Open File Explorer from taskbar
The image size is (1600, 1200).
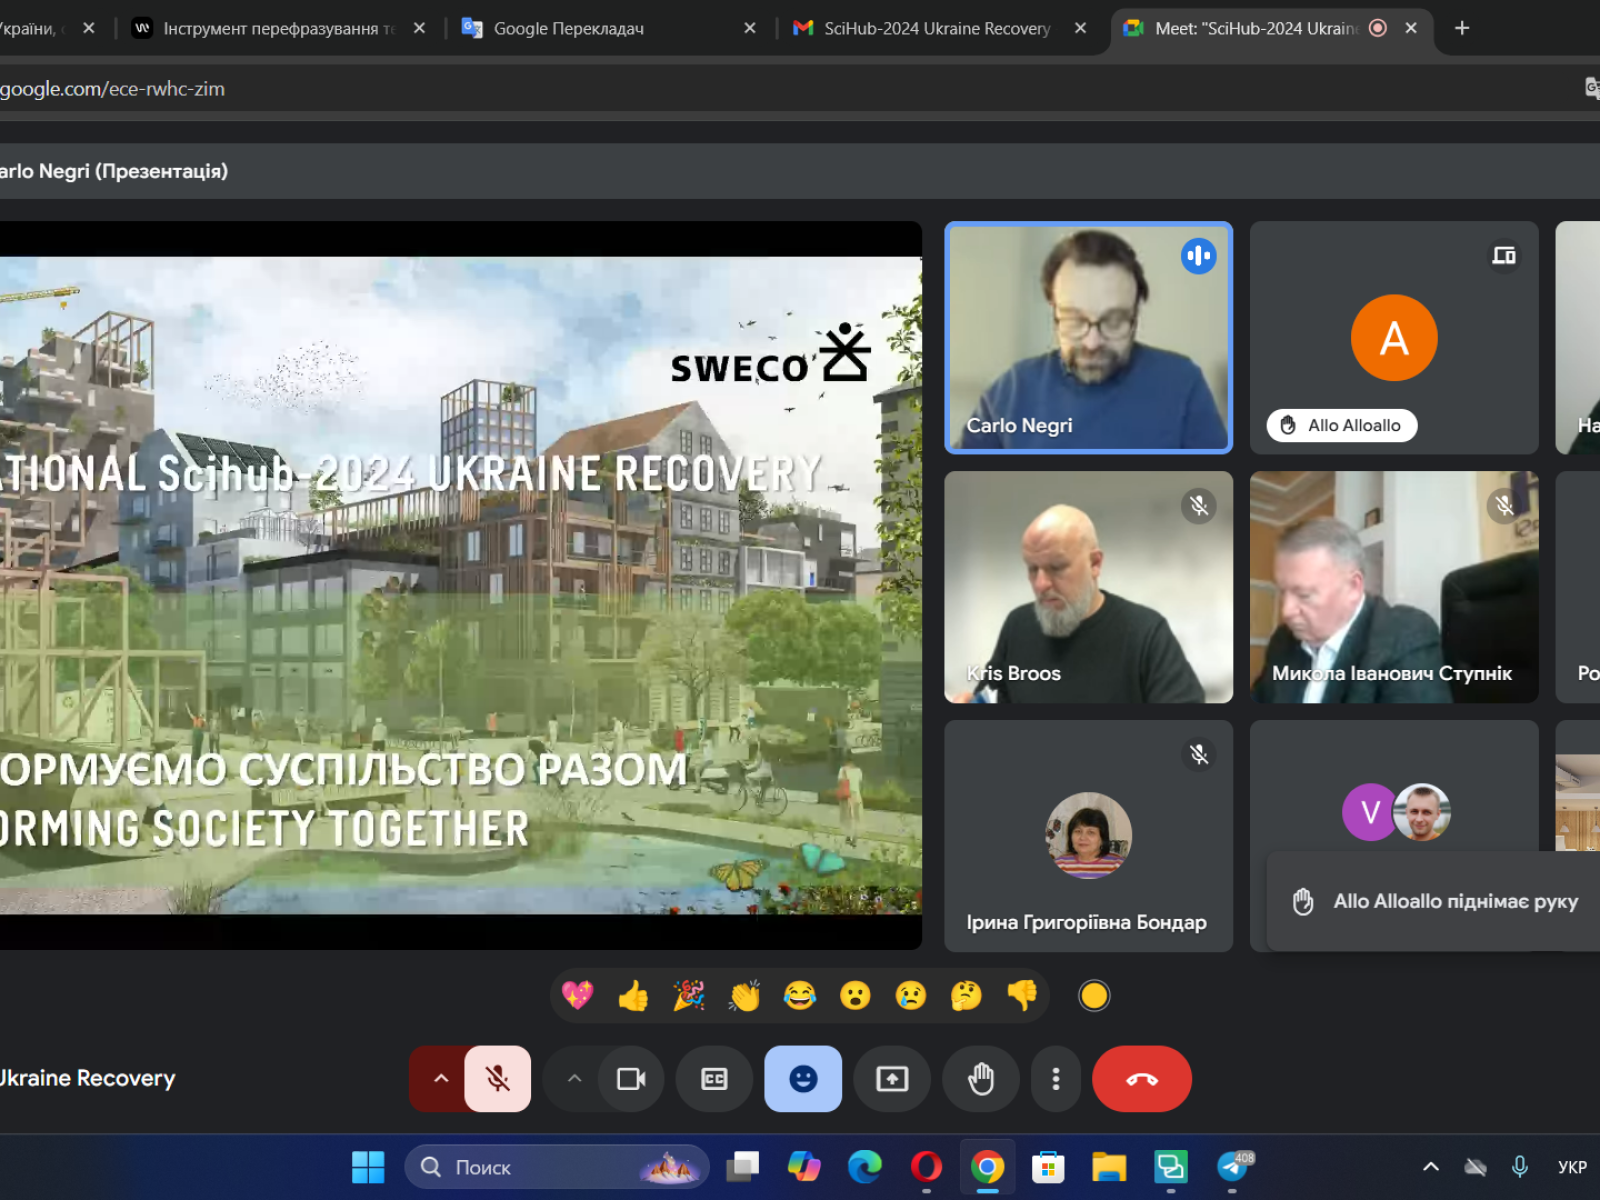coord(1109,1167)
